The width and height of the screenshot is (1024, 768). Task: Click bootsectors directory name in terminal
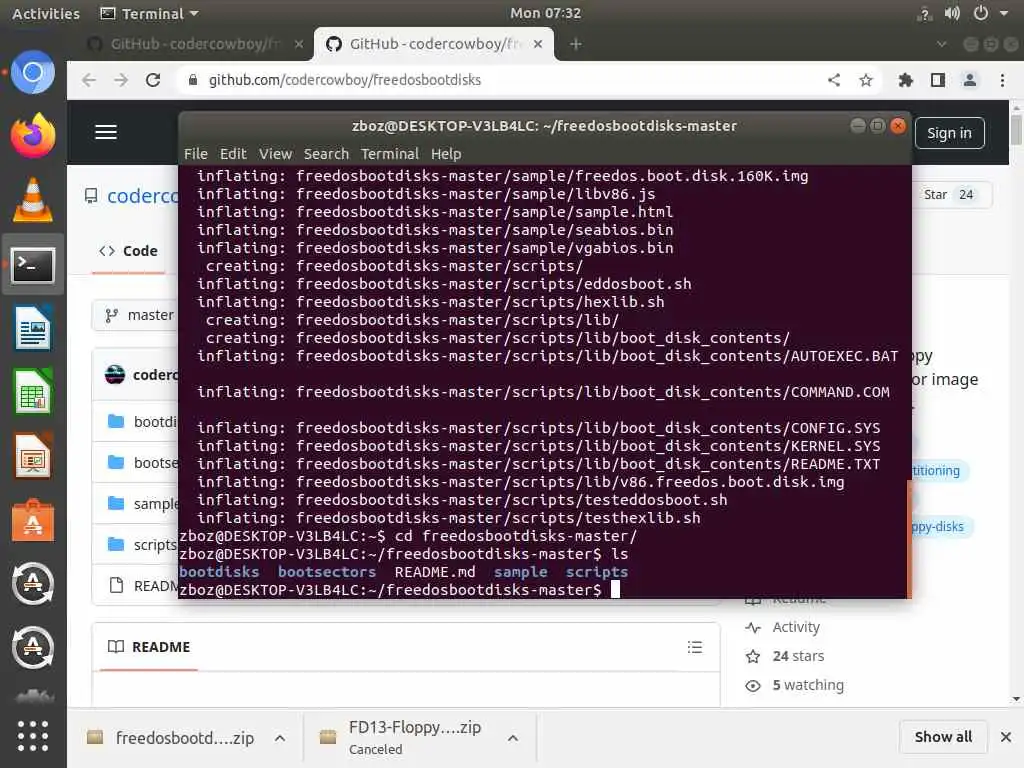tap(327, 571)
